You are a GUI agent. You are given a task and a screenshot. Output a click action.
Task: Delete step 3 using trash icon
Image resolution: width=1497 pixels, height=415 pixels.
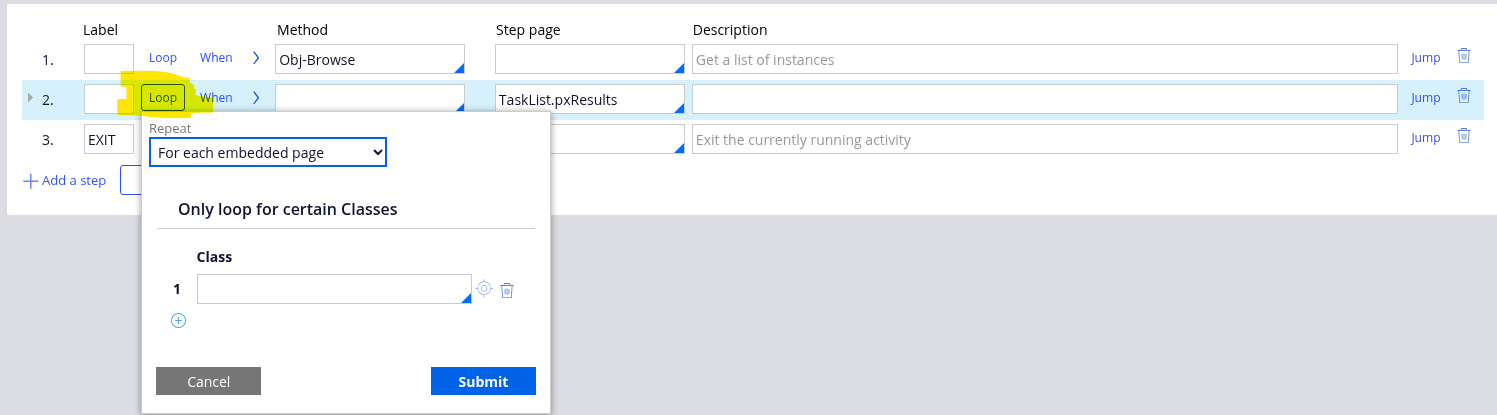click(x=1463, y=136)
